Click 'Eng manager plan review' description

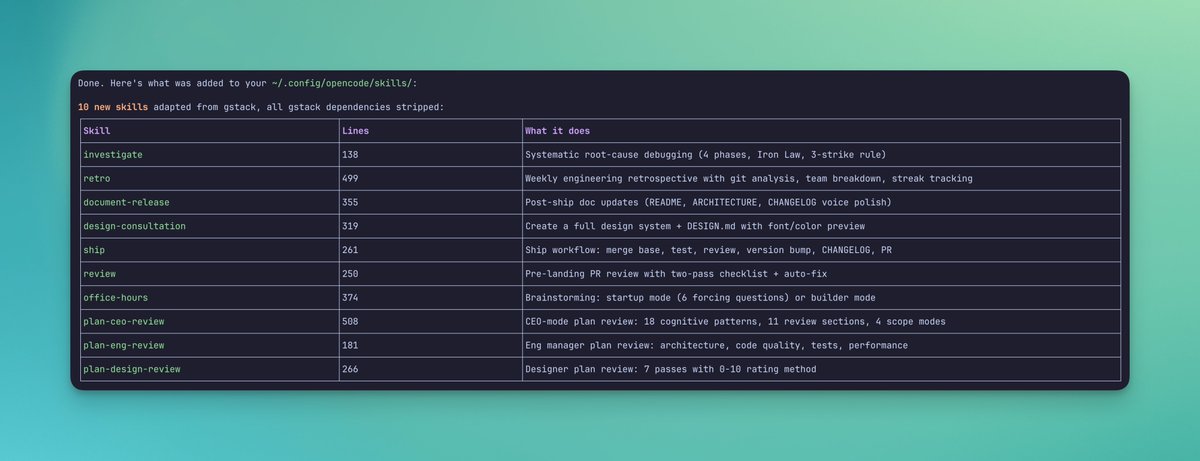[x=716, y=345]
